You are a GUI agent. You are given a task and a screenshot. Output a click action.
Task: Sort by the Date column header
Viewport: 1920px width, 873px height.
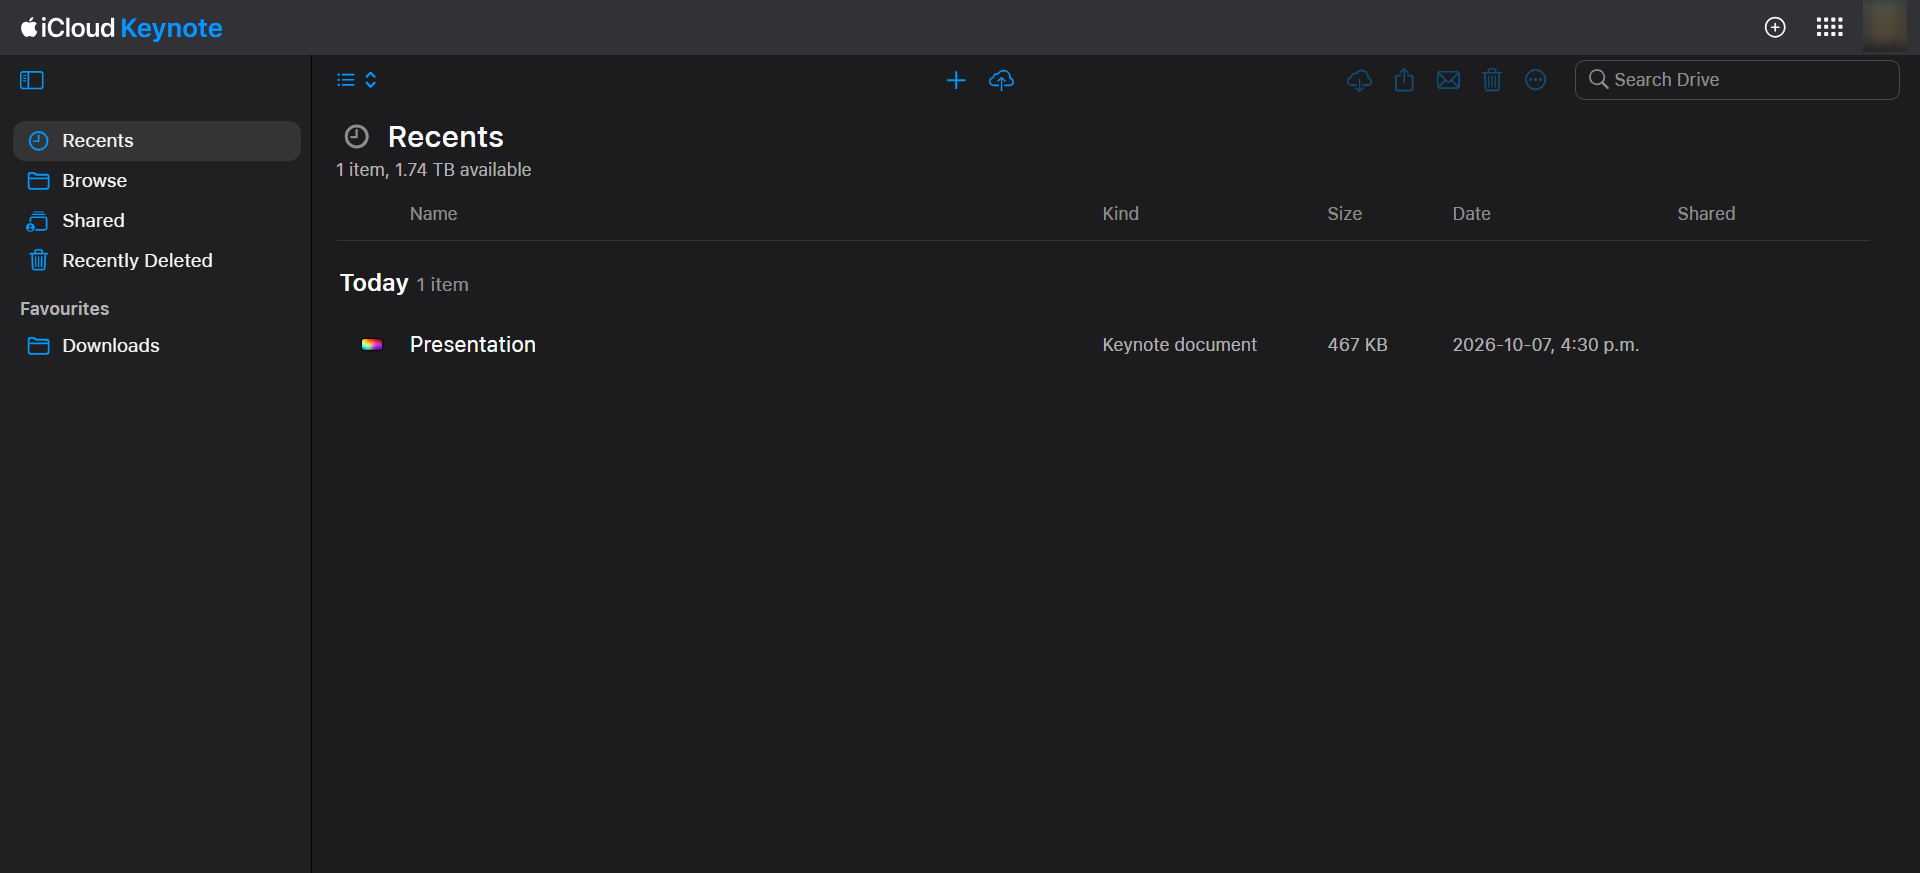coord(1471,214)
